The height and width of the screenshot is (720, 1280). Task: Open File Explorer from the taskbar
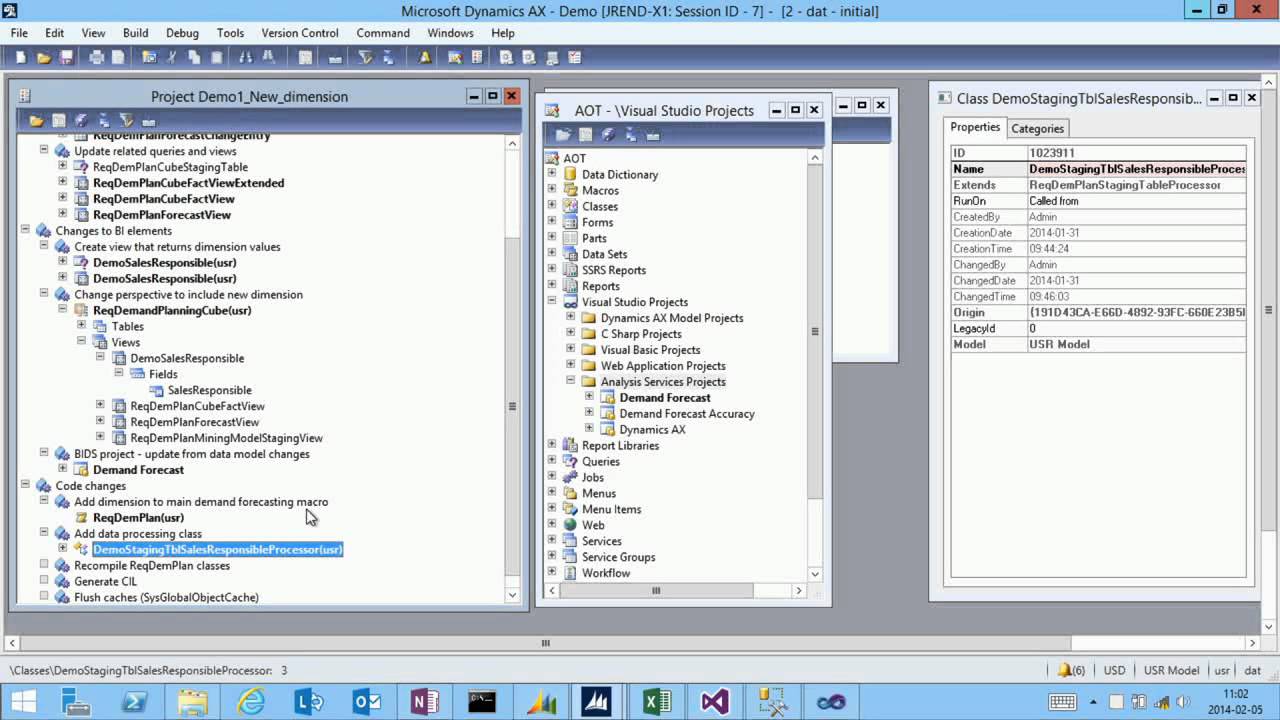coord(192,701)
